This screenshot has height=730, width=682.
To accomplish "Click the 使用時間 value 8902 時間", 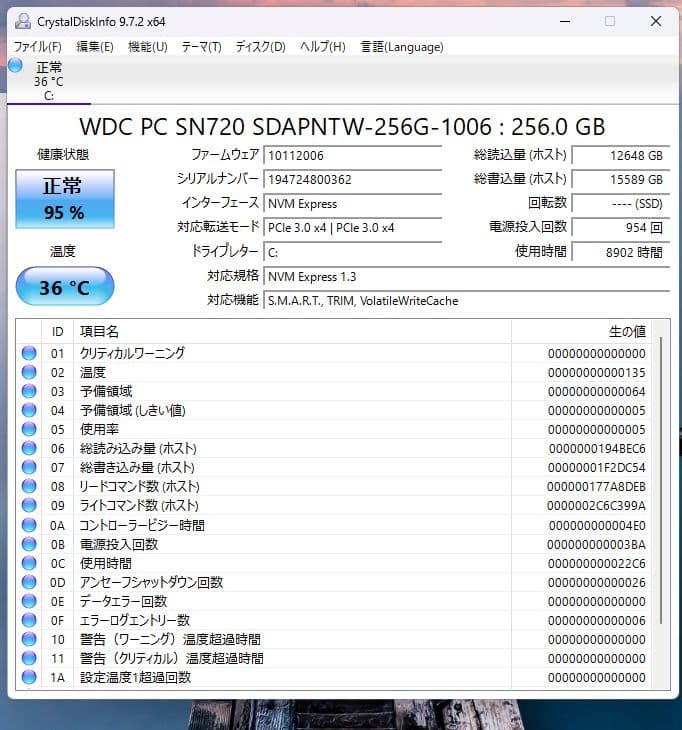I will 621,252.
